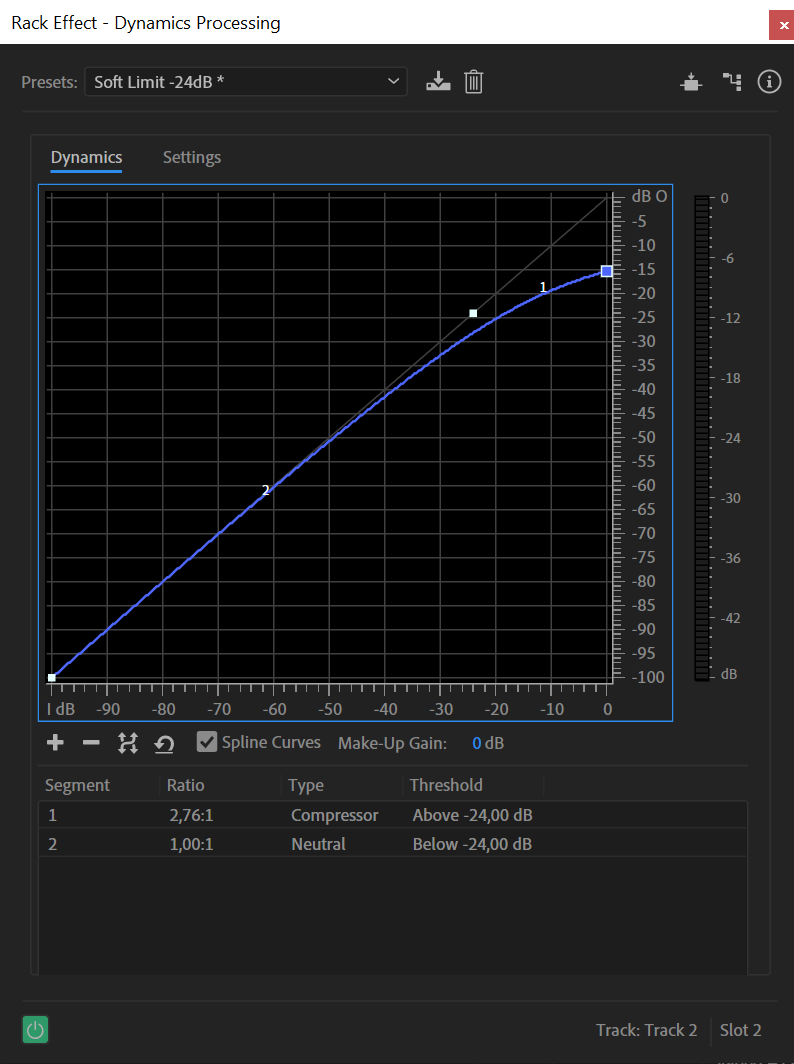Uncheck the Spline Curves checkbox
This screenshot has height=1064, width=794.
click(x=207, y=742)
